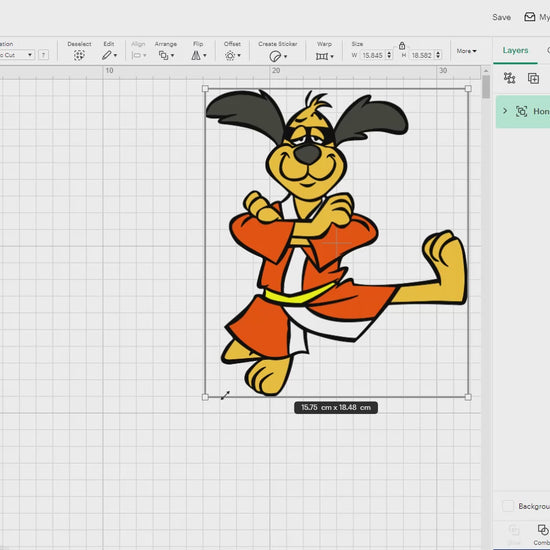The width and height of the screenshot is (550, 550).
Task: Expand the Arrange dropdown arrow
Action: 172,56
